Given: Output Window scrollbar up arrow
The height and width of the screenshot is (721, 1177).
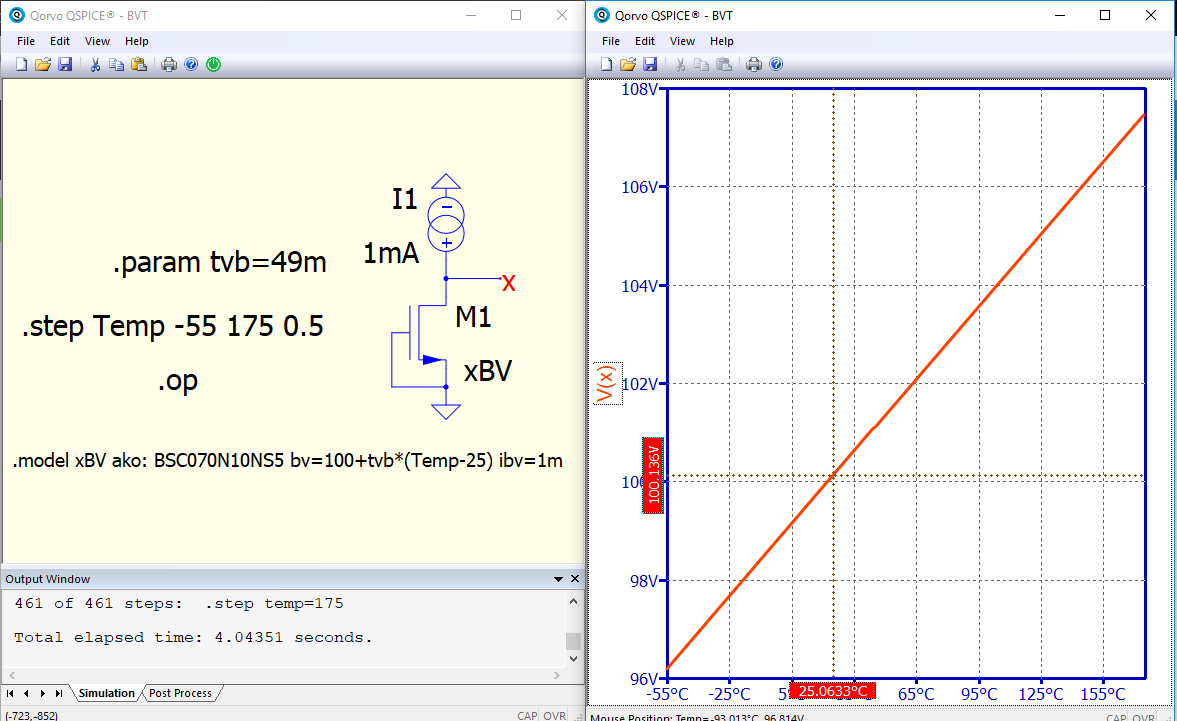Looking at the screenshot, I should click(x=573, y=601).
